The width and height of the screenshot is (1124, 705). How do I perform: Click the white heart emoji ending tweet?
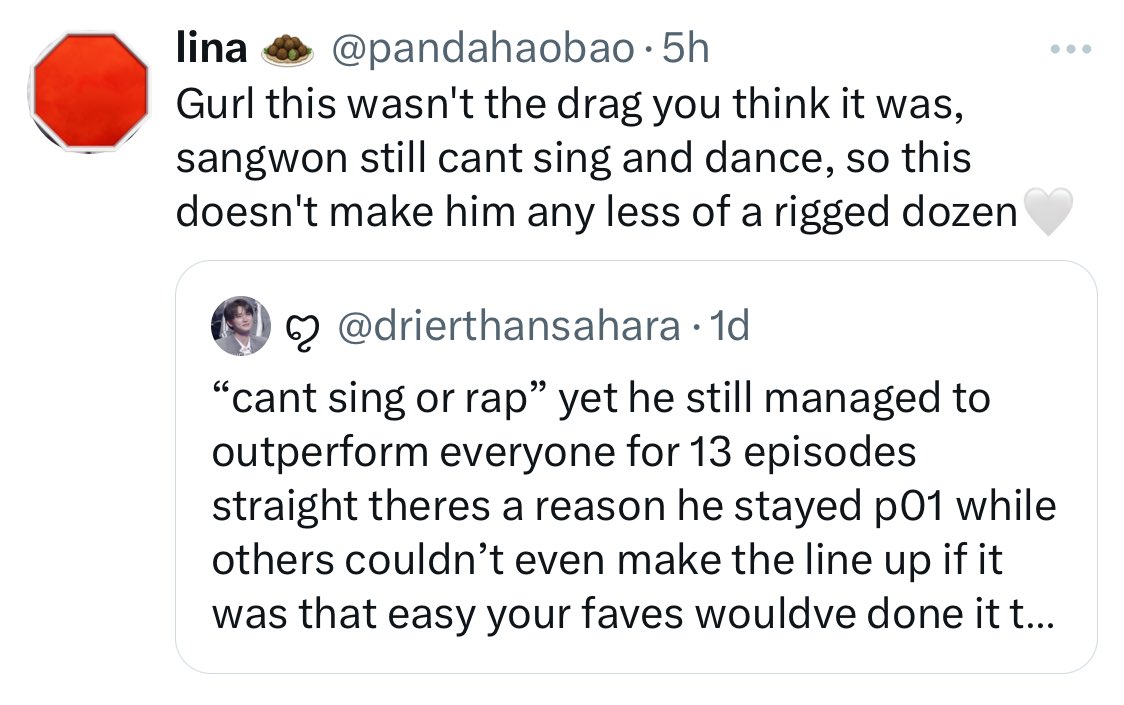(x=1048, y=211)
